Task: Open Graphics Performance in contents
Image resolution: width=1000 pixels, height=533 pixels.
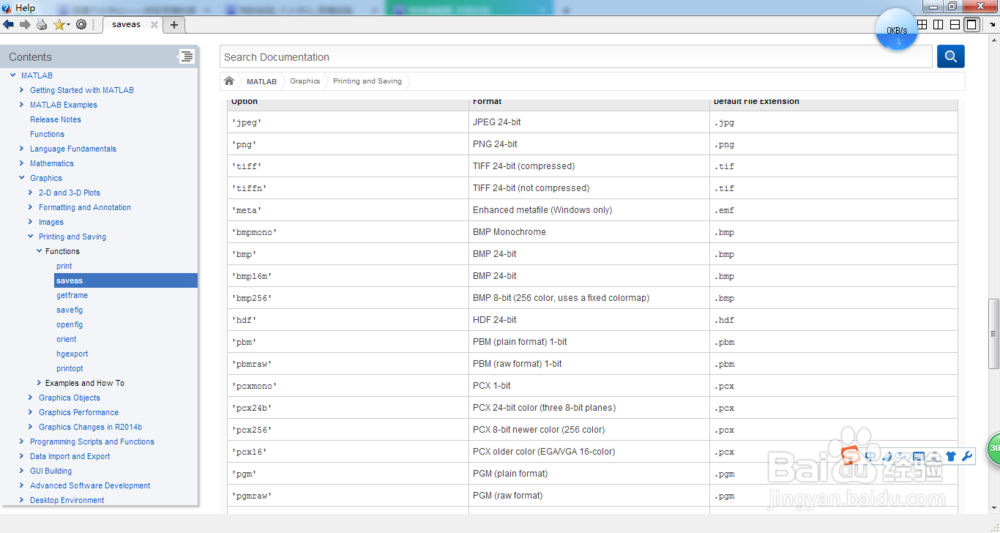Action: (x=78, y=413)
